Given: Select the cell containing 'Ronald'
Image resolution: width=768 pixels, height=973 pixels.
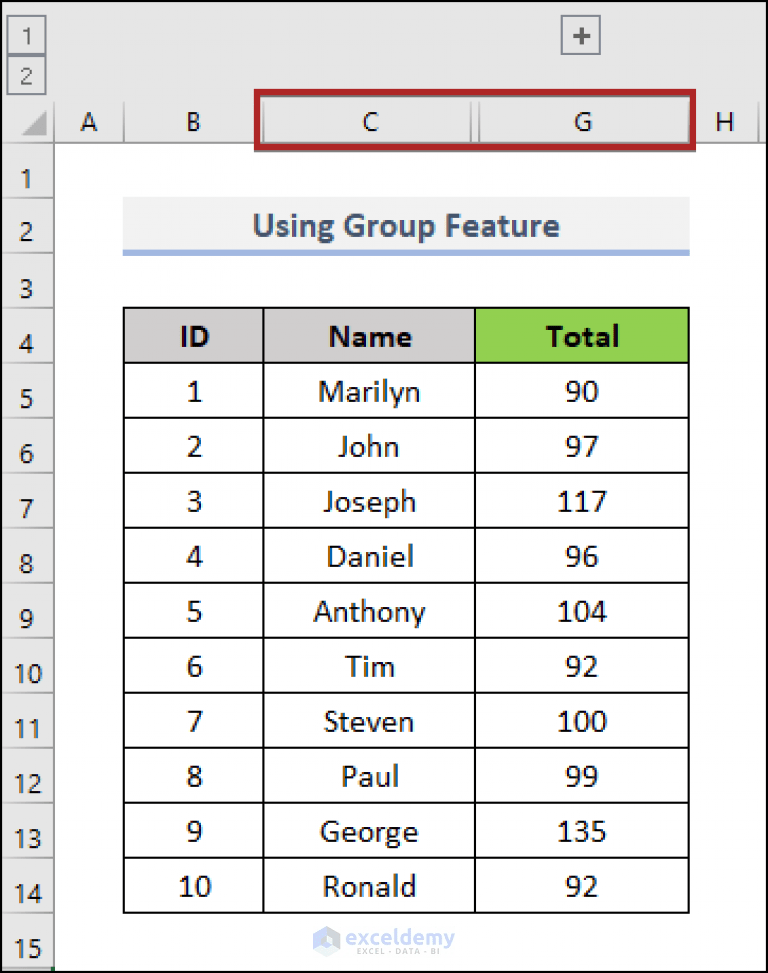Looking at the screenshot, I should [368, 886].
